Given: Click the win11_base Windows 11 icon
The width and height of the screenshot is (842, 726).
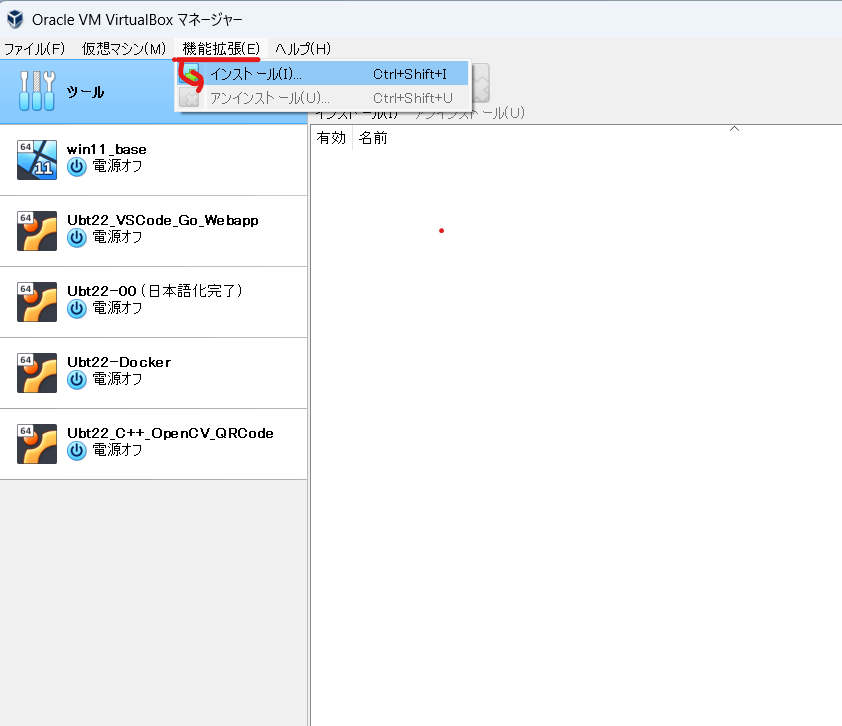Looking at the screenshot, I should [37, 159].
